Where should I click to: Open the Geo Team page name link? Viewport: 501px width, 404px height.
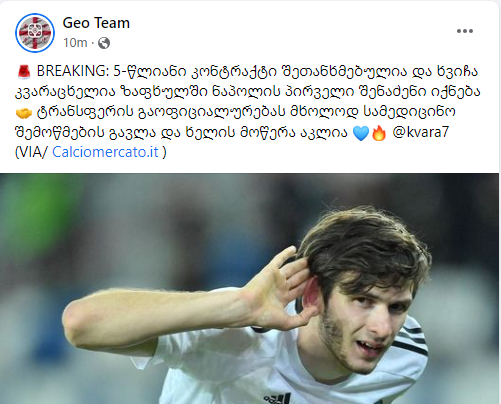(96, 23)
